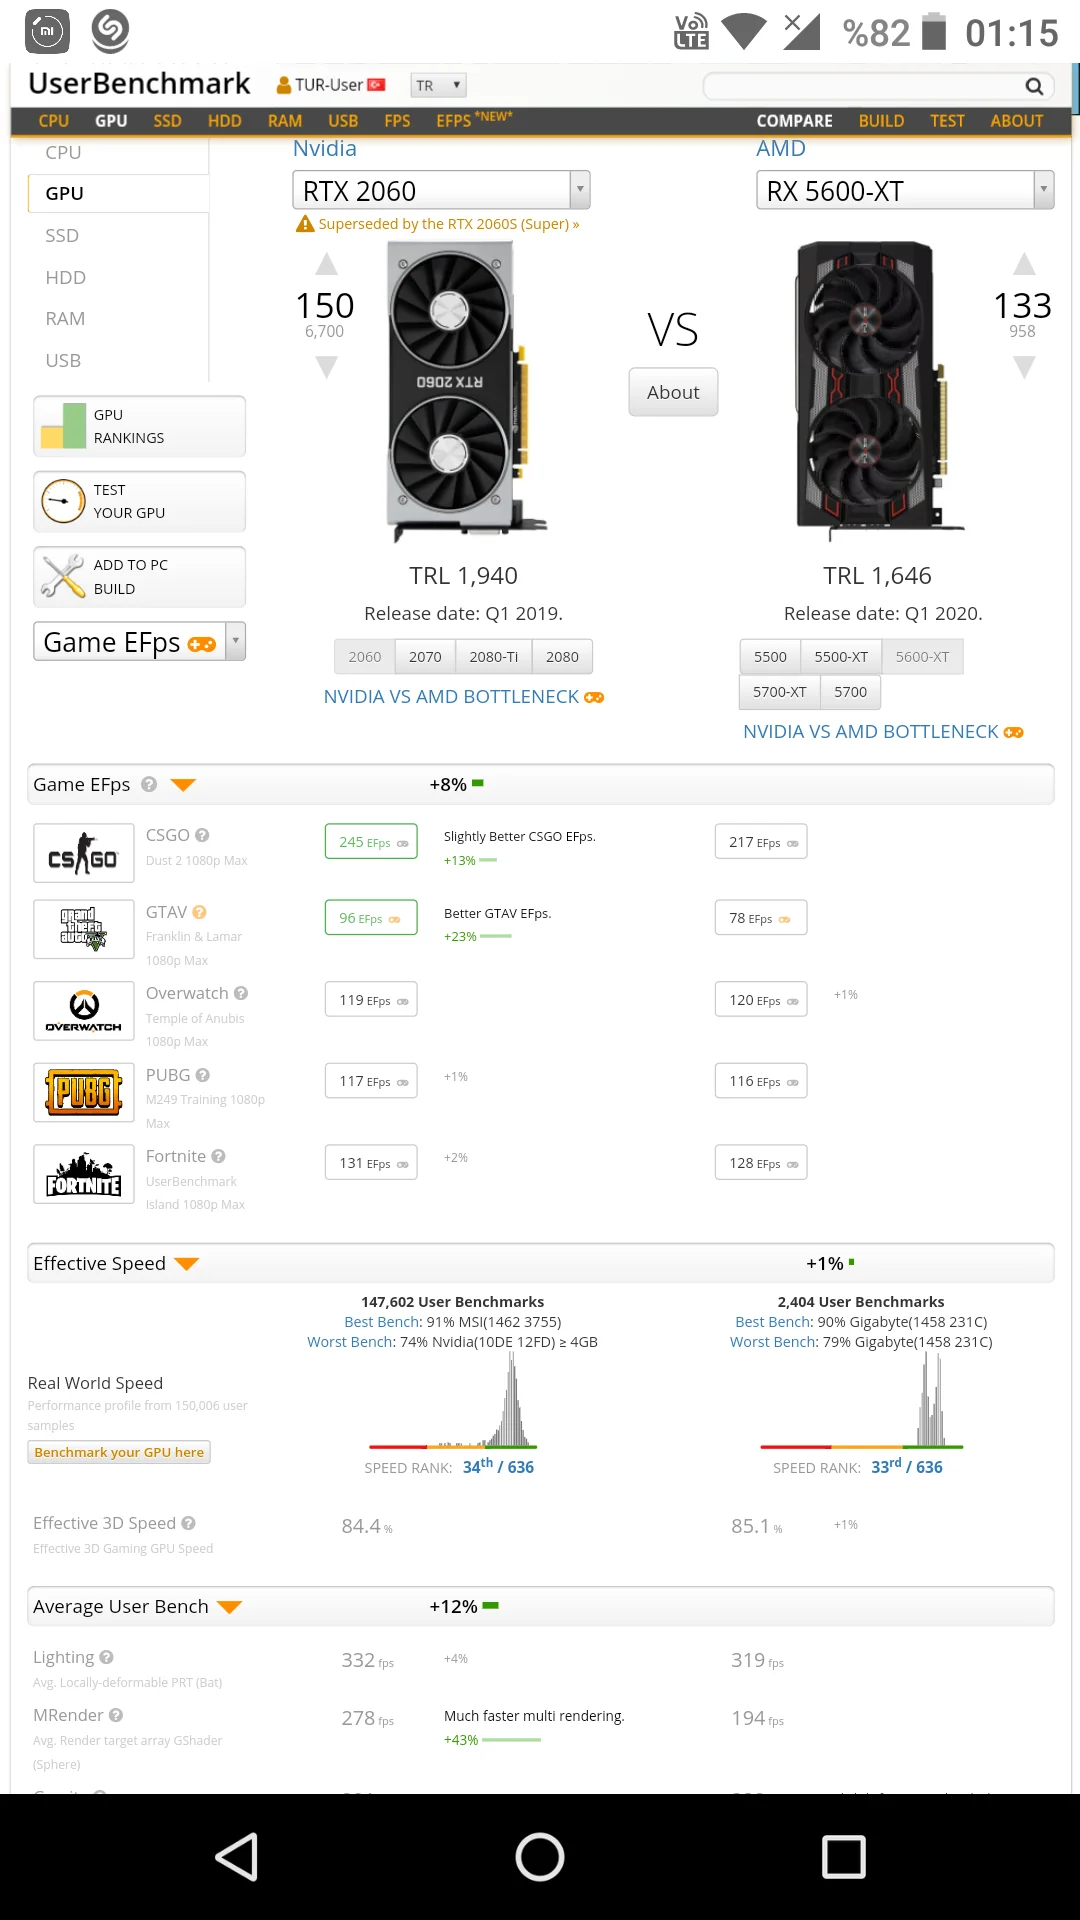Open the Overwatch game logo
The width and height of the screenshot is (1080, 1920).
click(84, 1011)
